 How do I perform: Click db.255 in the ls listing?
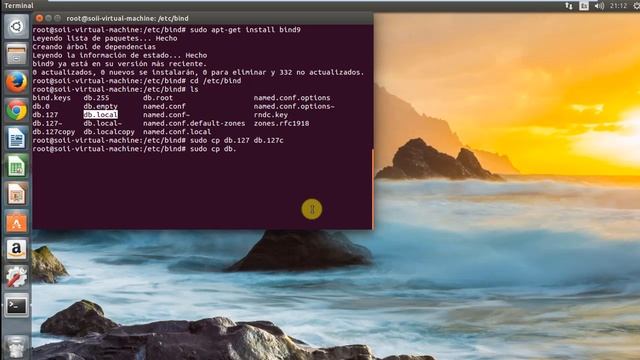pyautogui.click(x=96, y=98)
